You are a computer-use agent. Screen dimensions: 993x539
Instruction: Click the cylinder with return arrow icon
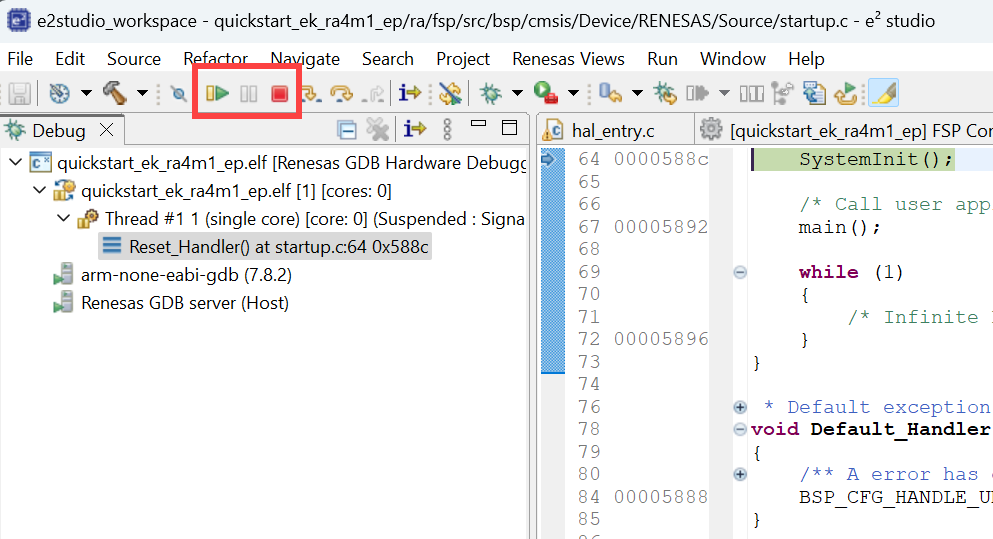click(x=610, y=93)
